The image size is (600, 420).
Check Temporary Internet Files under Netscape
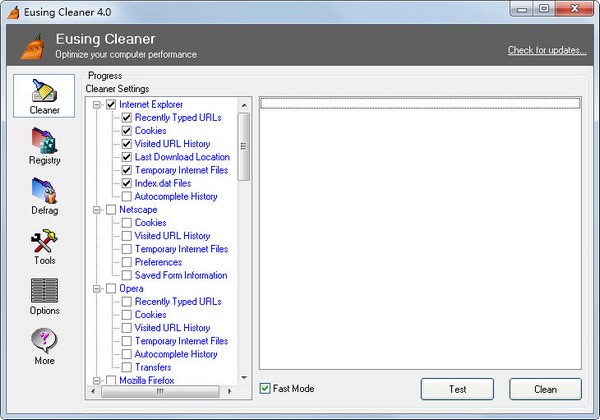tap(127, 249)
